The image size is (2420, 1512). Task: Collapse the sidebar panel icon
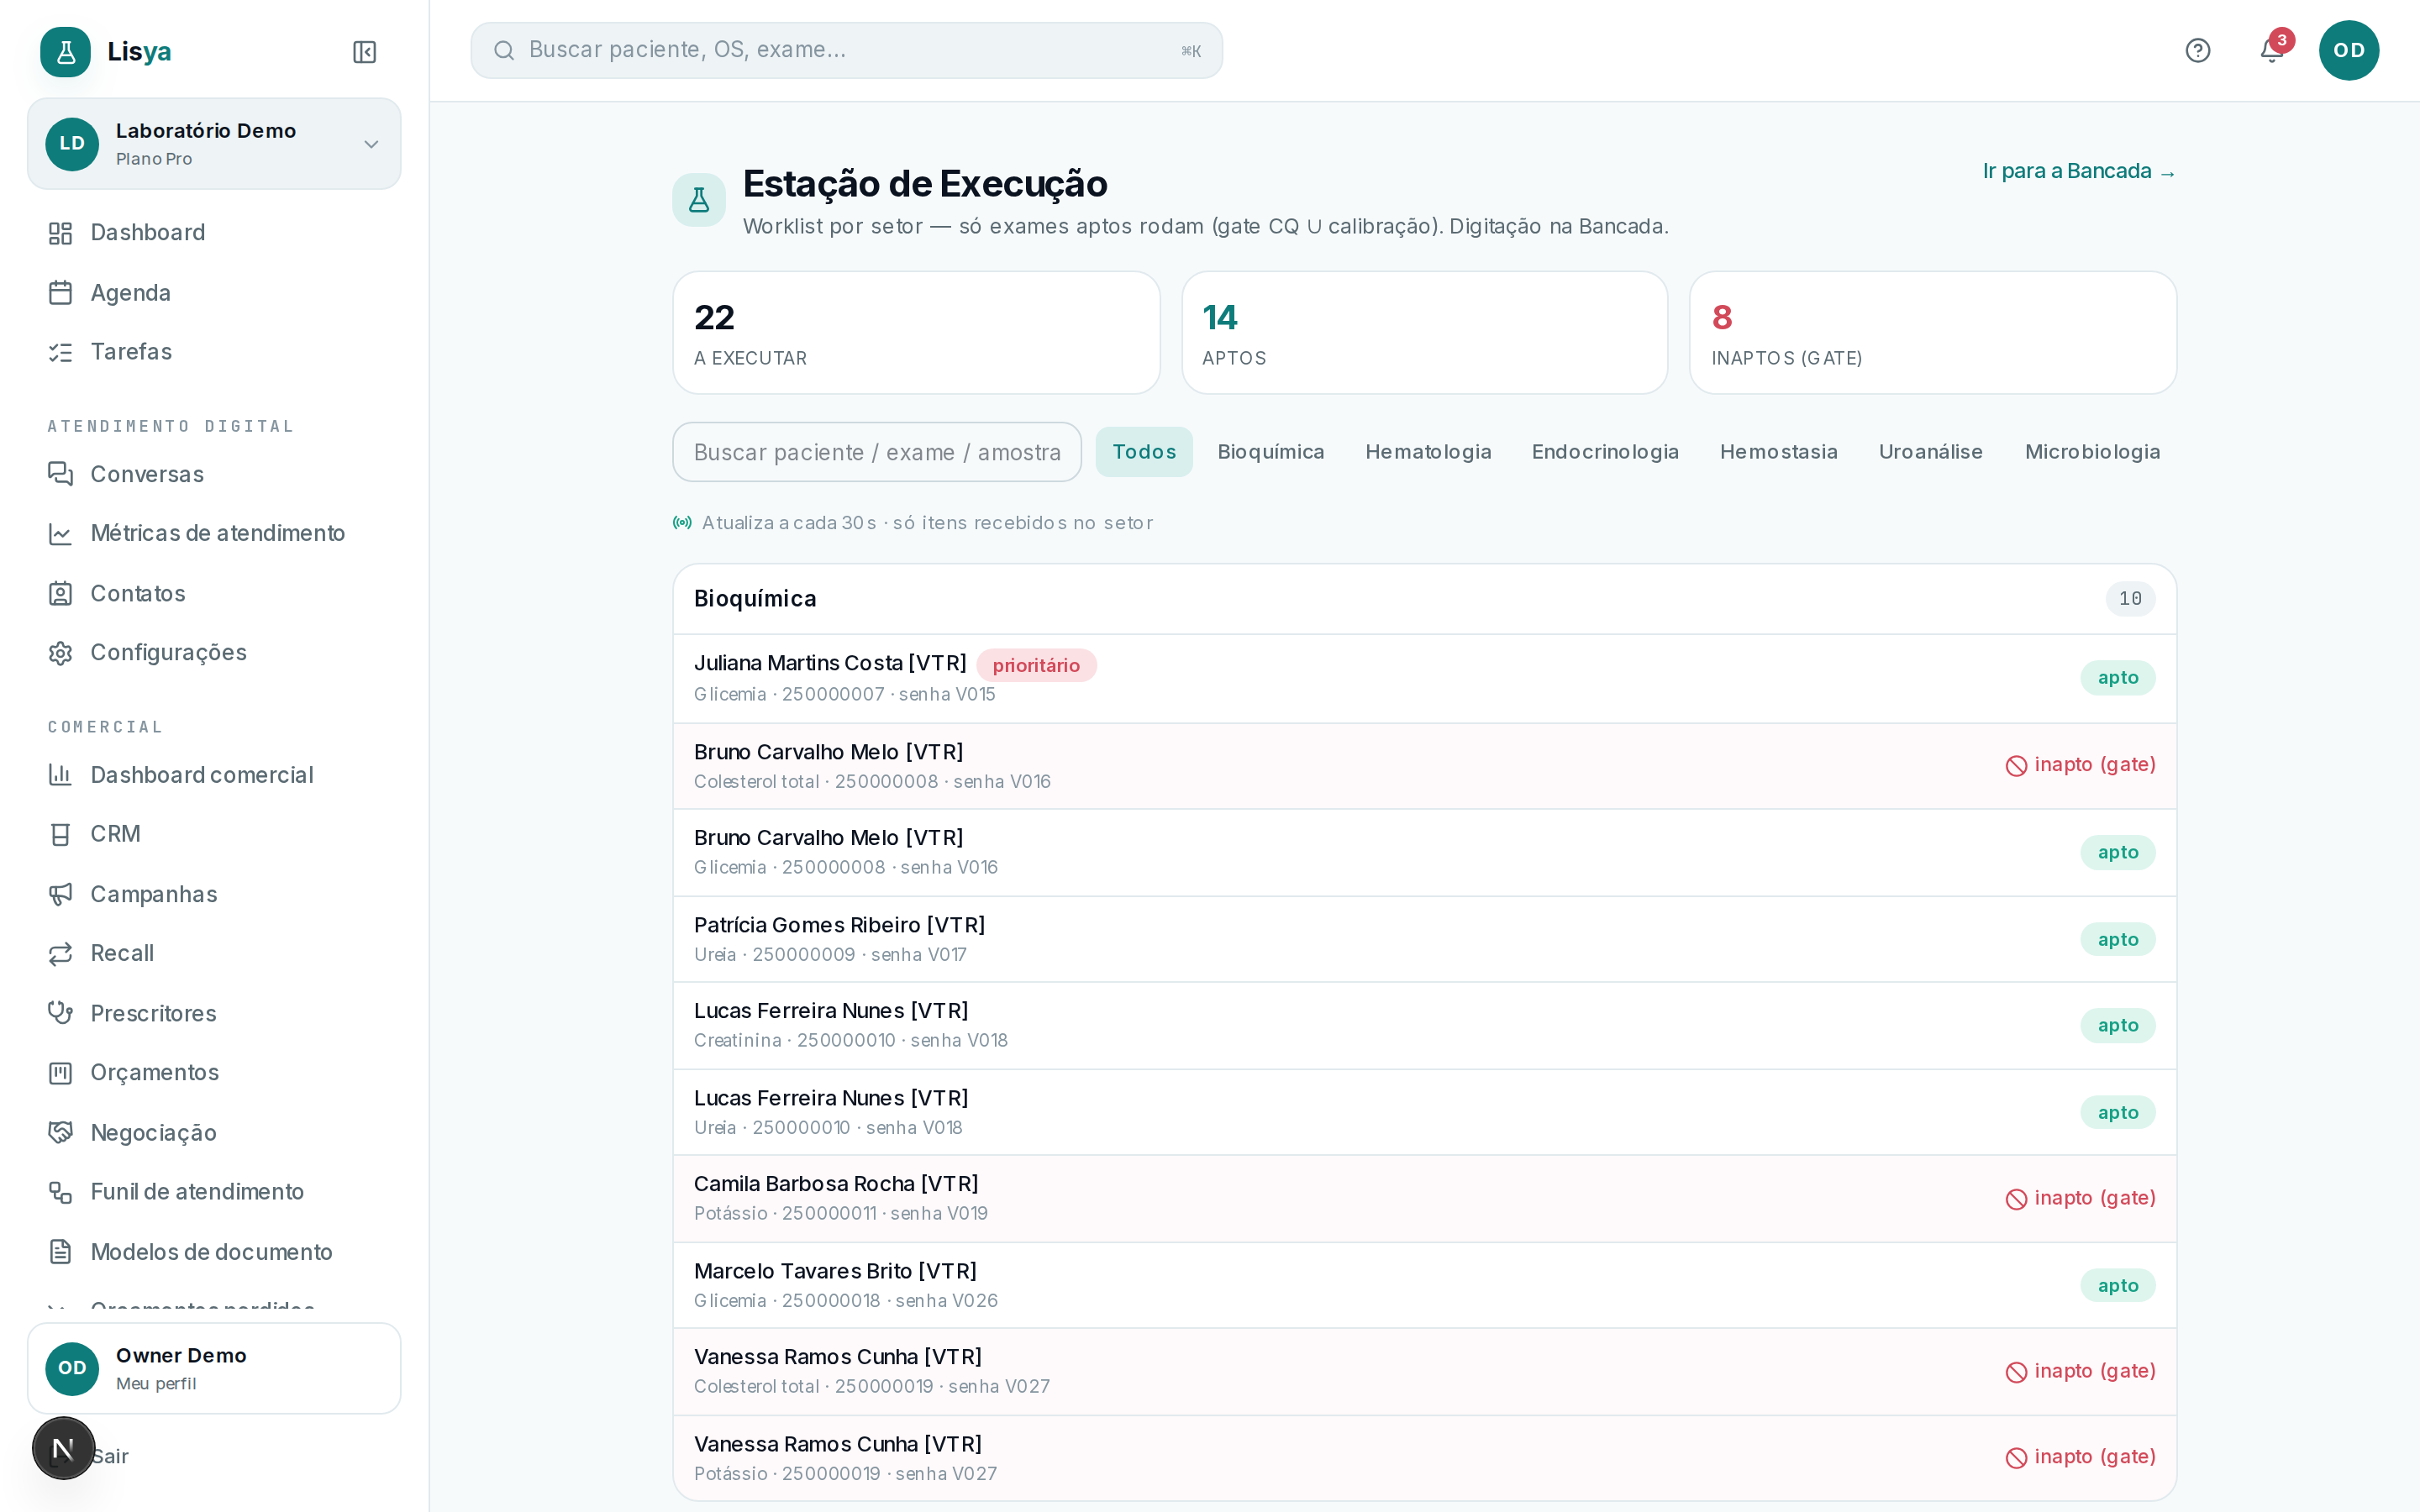tap(364, 52)
